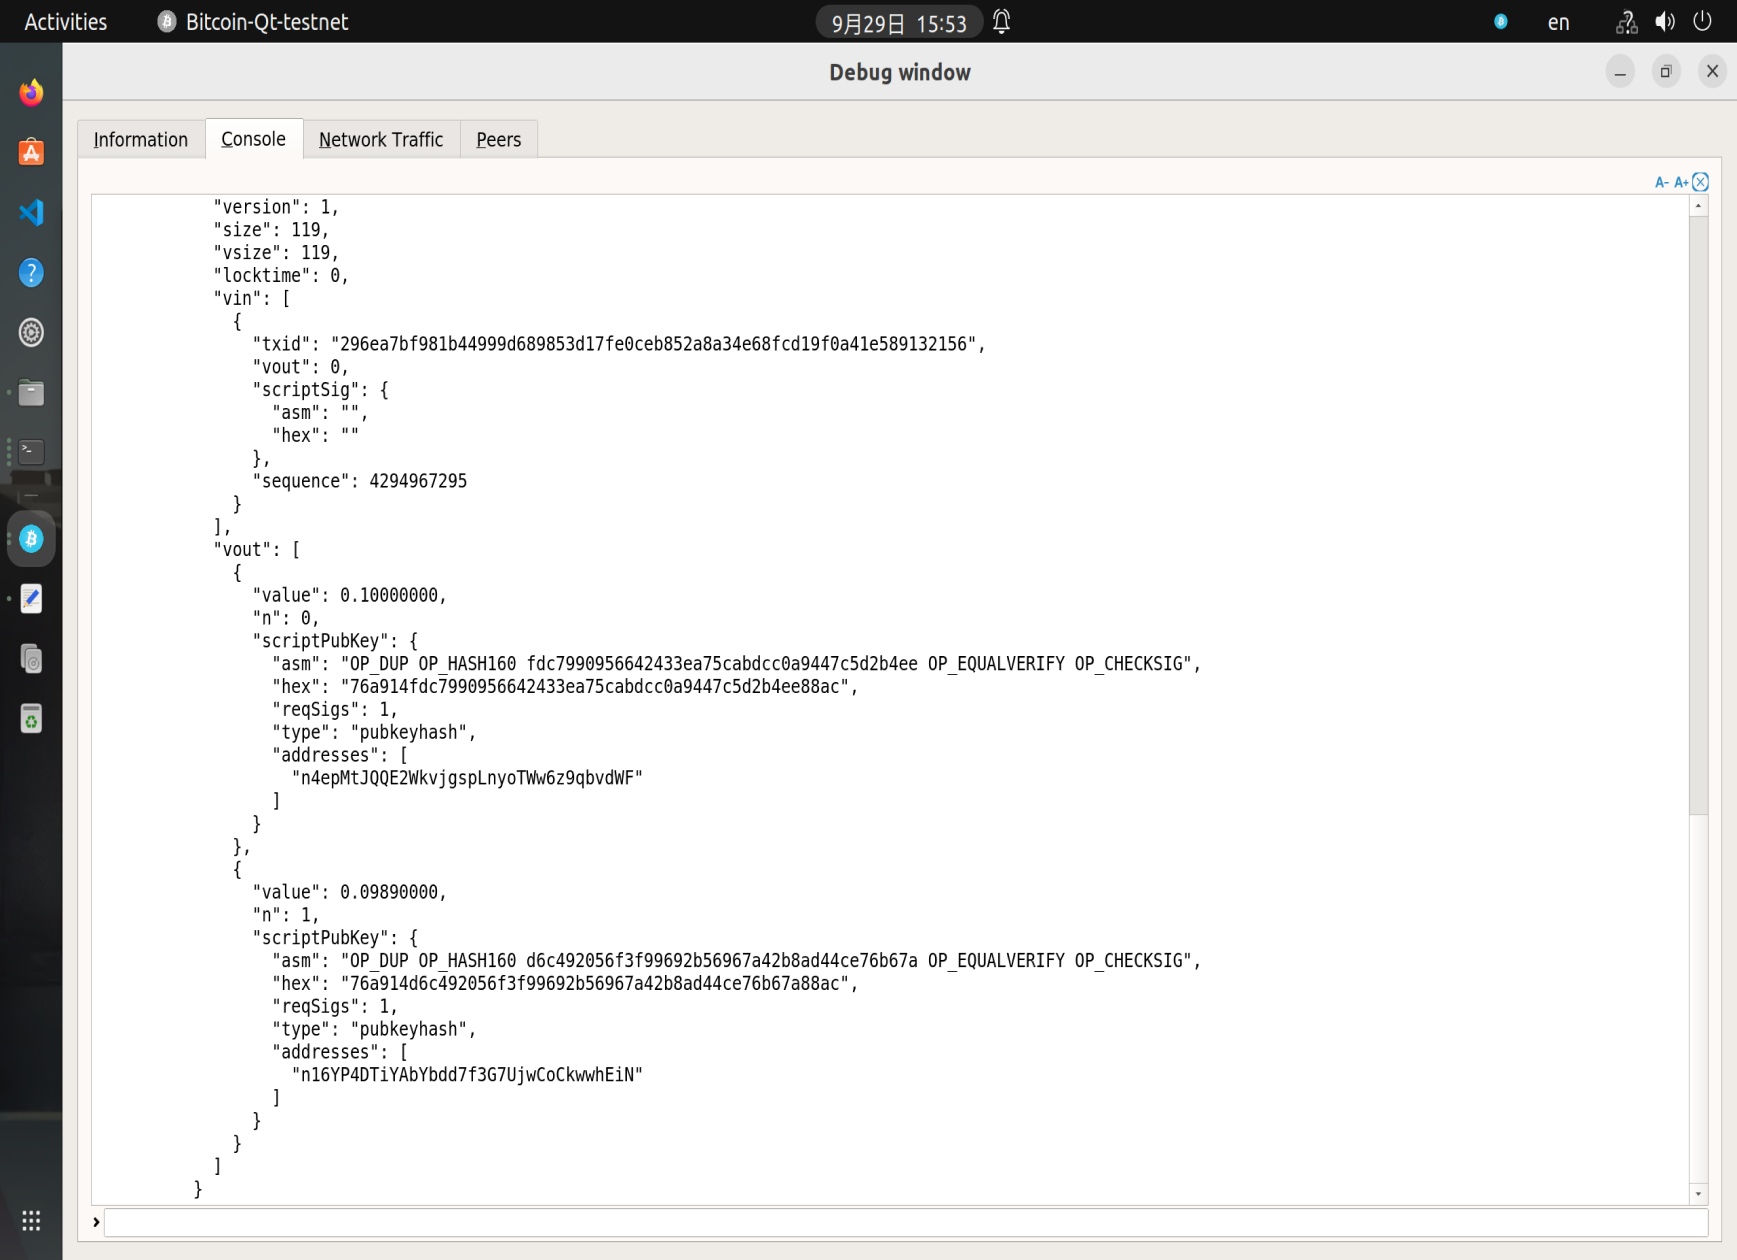Show all applications grid
1737x1260 pixels.
(x=31, y=1220)
